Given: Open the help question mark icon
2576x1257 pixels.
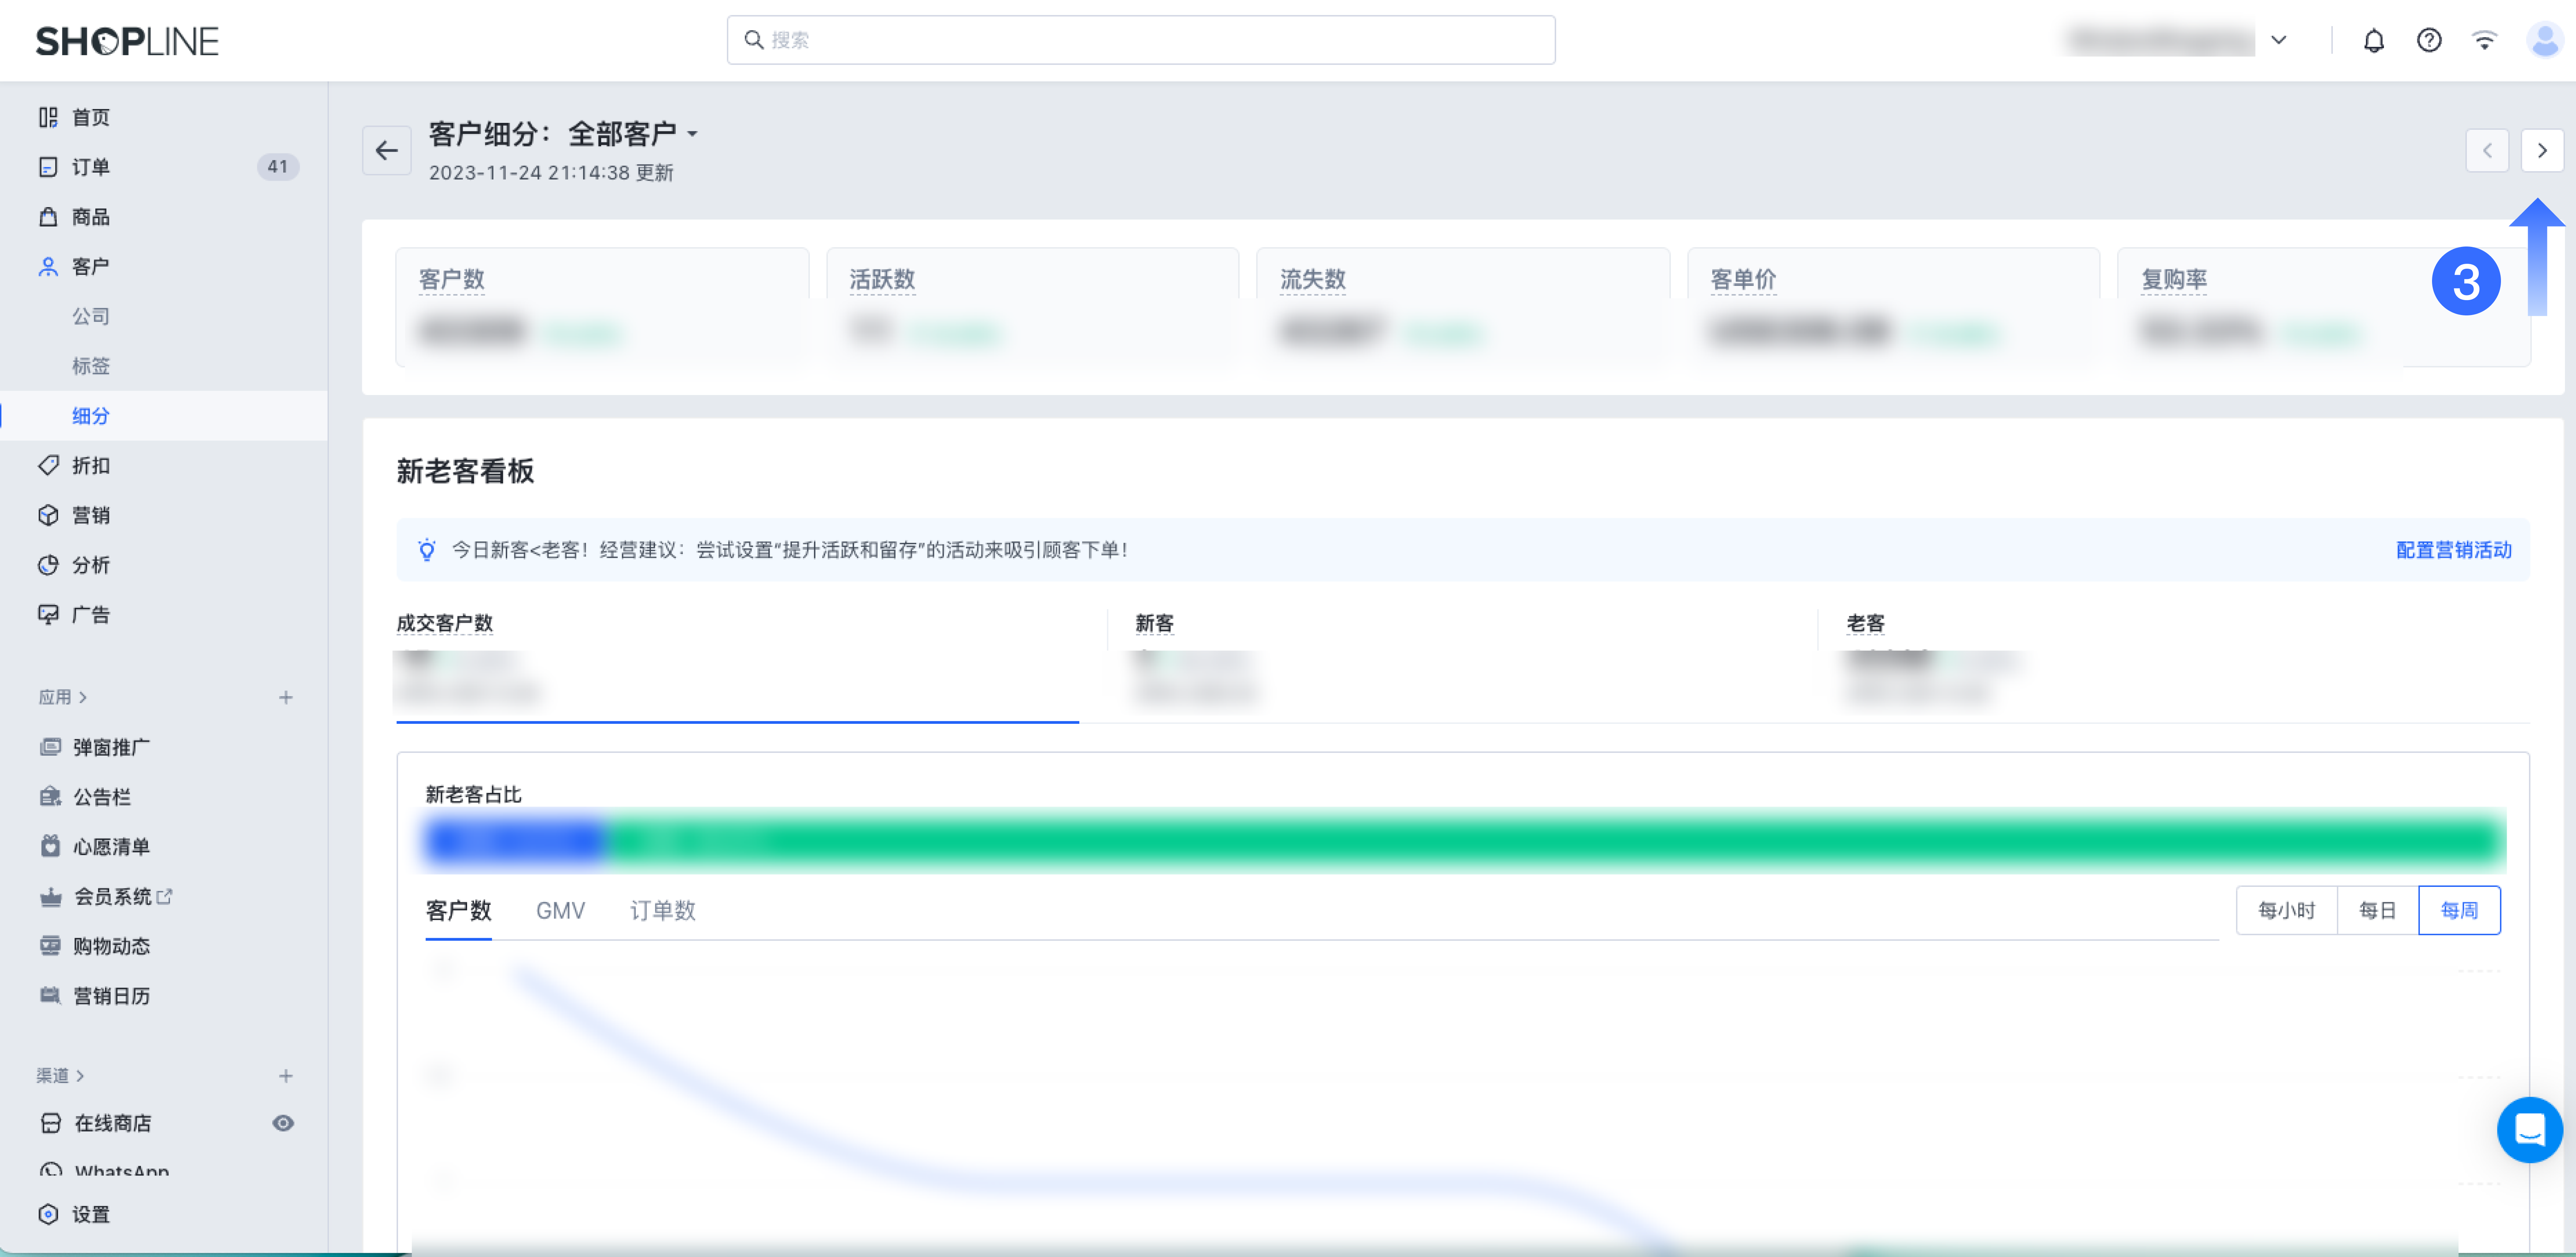Looking at the screenshot, I should click(x=2429, y=40).
